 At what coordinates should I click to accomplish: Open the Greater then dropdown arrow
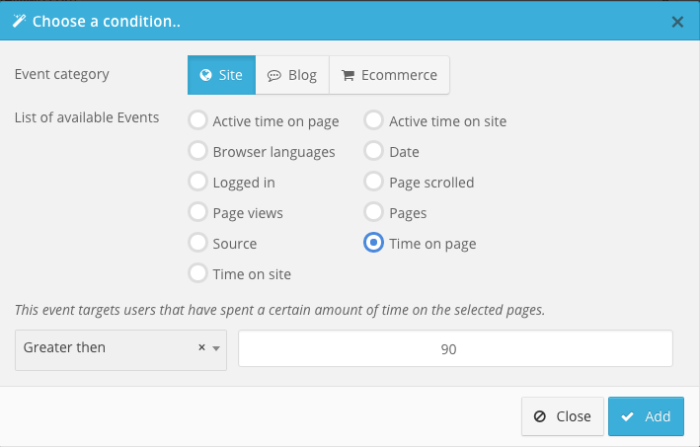[216, 348]
